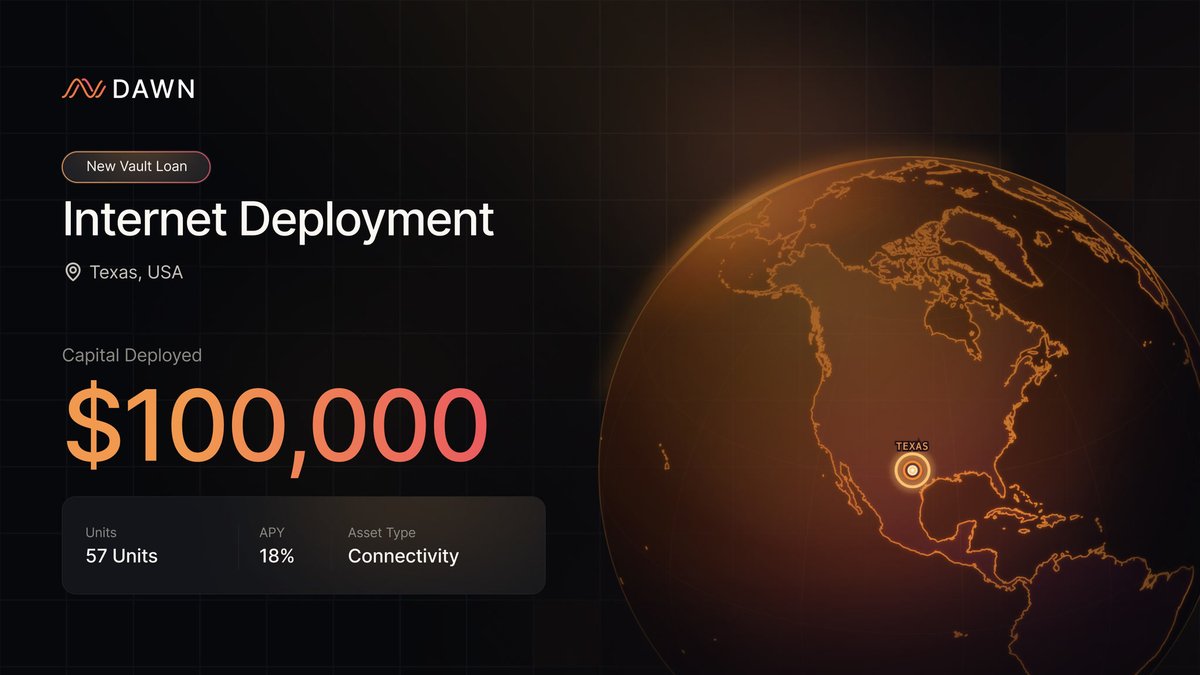Click the Internet Deployment heading
Screen dimensions: 1200x675
(278, 219)
